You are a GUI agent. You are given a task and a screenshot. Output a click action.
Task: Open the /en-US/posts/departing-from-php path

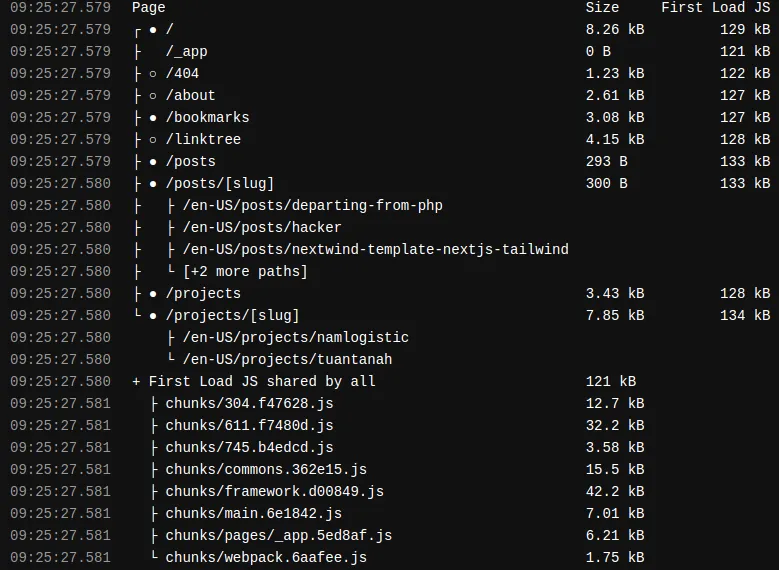(x=312, y=206)
